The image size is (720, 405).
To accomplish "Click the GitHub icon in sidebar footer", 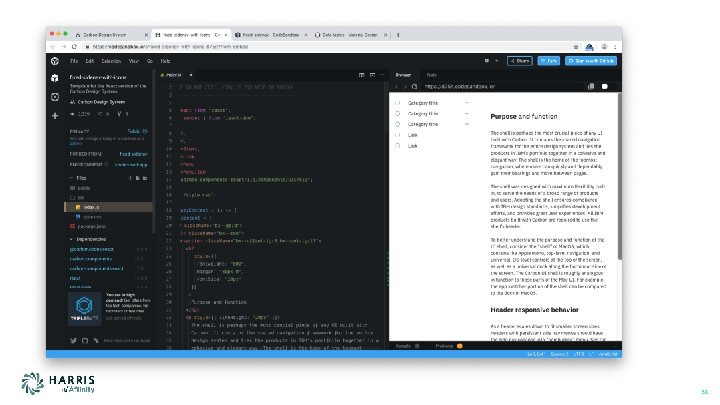I will [85, 340].
